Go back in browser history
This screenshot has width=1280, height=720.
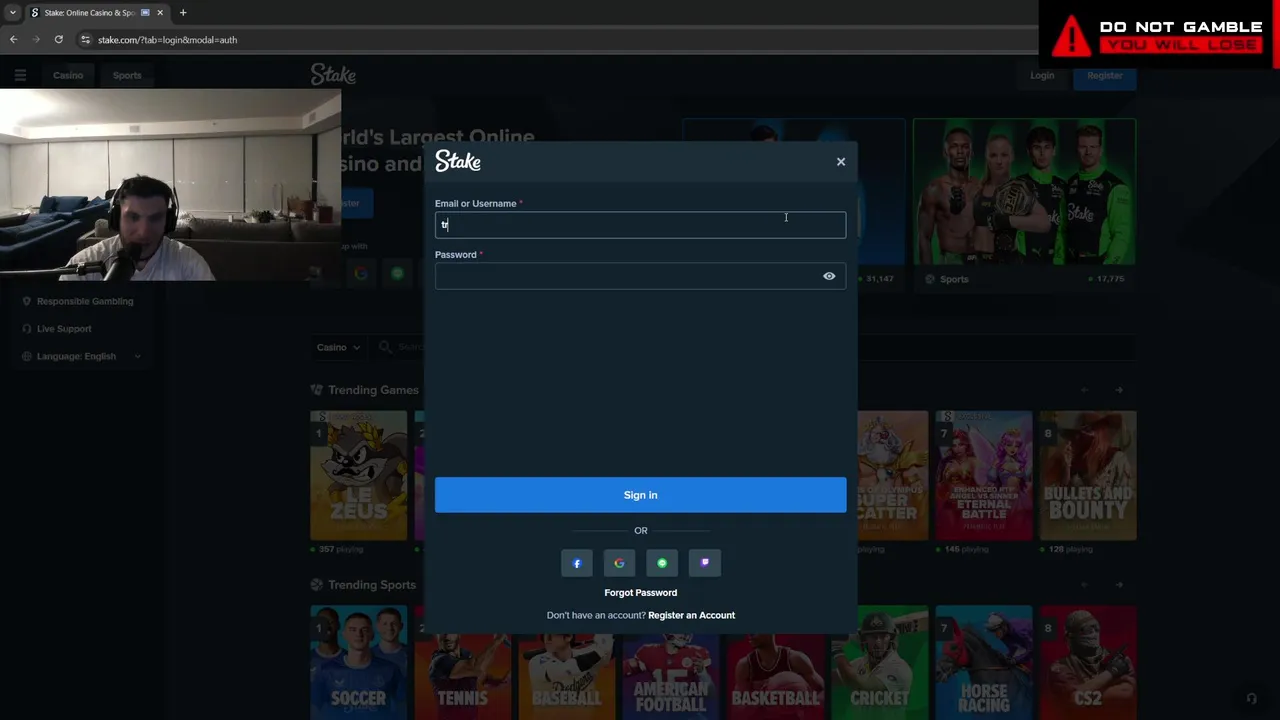(14, 40)
